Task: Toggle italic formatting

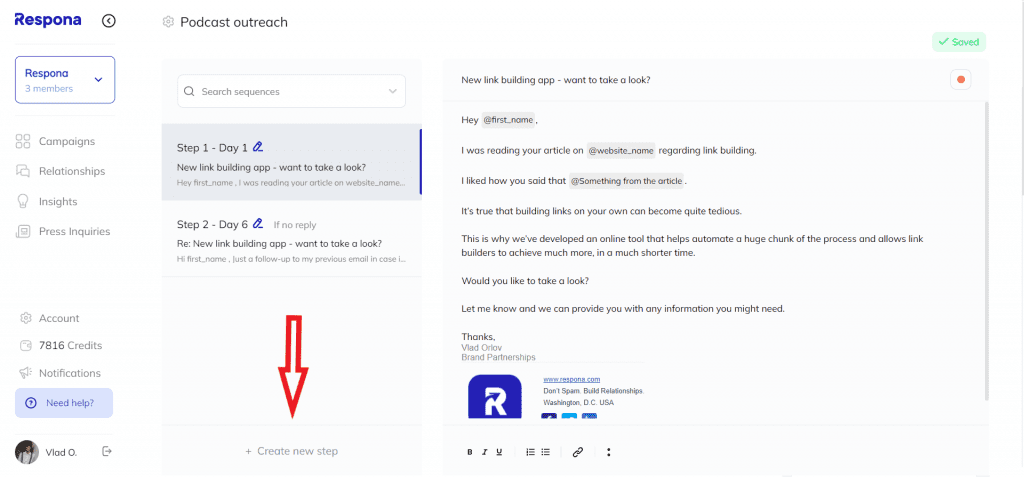Action: 485,452
